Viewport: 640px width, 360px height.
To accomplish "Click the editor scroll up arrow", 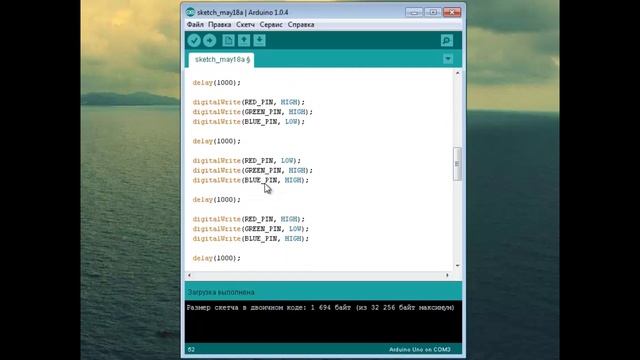I will pyautogui.click(x=457, y=73).
